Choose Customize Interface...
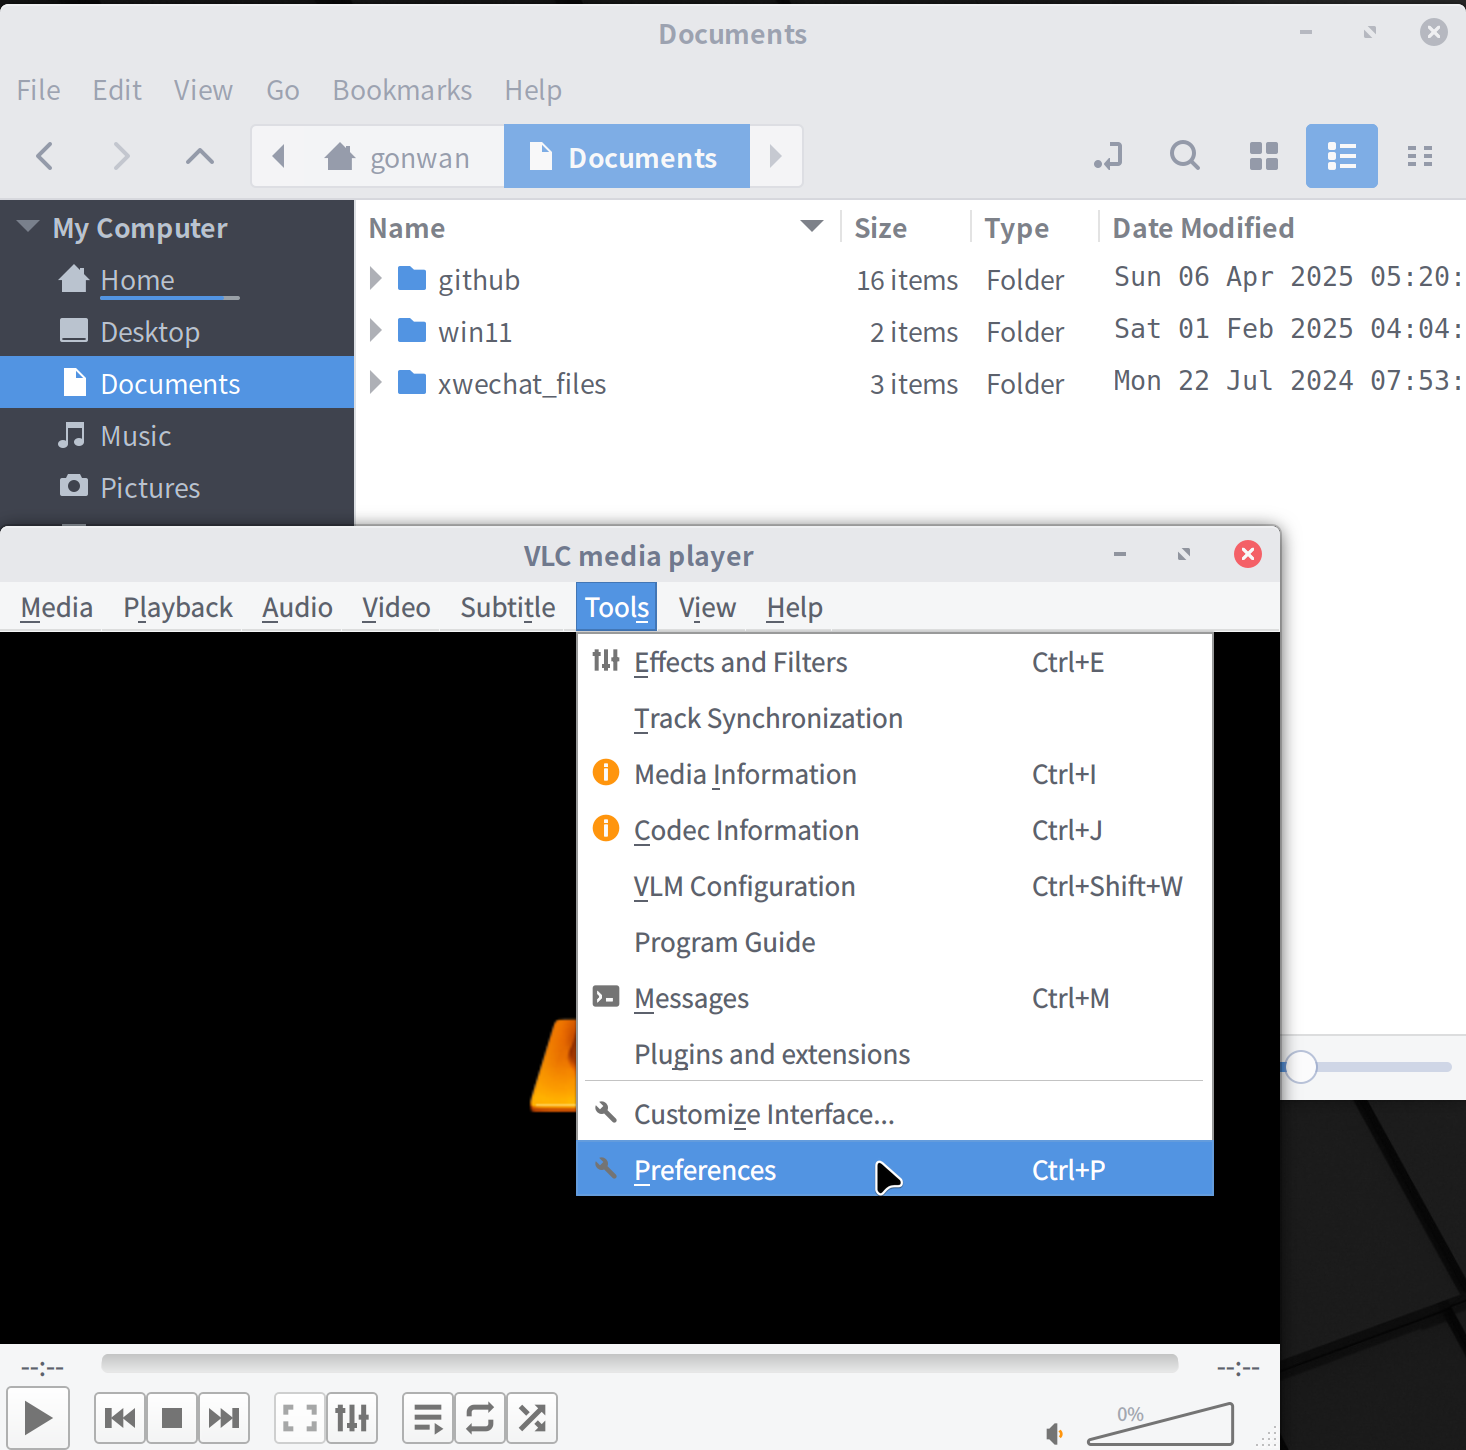1466x1450 pixels. (895, 1114)
